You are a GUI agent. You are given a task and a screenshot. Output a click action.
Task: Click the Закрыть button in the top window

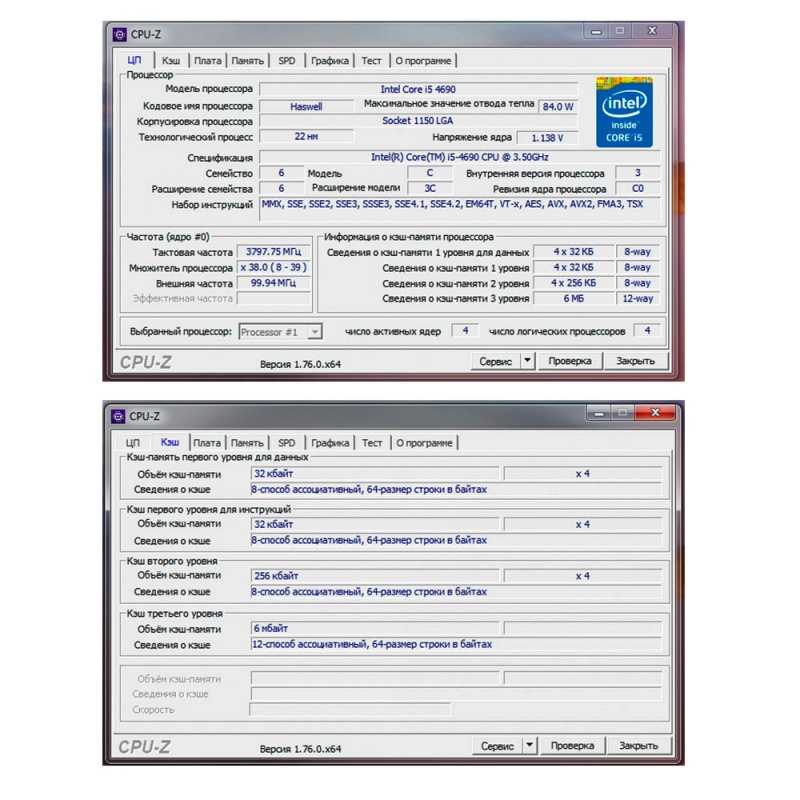click(x=635, y=361)
